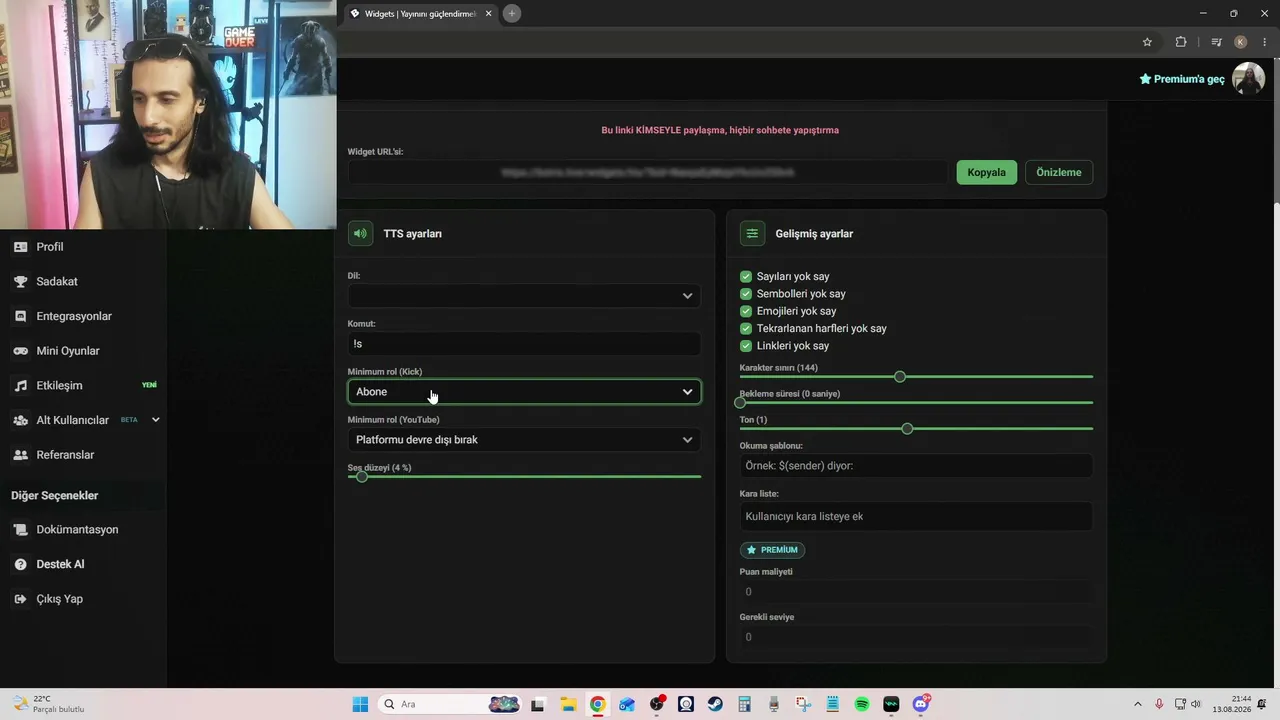This screenshot has height=720, width=1280.
Task: Click the PREMIUM badge
Action: (772, 550)
